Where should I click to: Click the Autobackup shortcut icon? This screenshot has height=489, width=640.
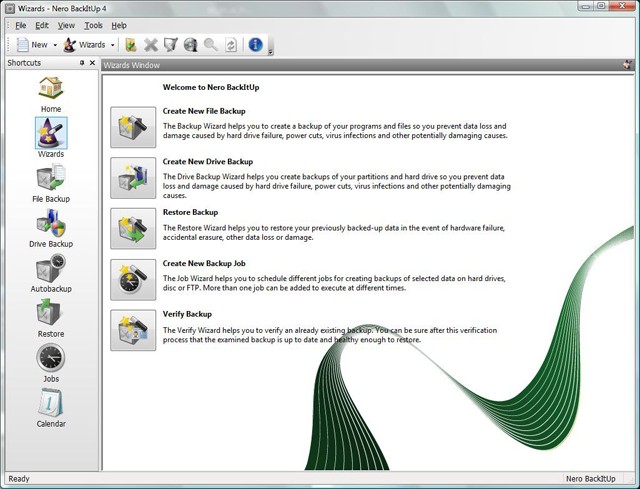pos(50,271)
